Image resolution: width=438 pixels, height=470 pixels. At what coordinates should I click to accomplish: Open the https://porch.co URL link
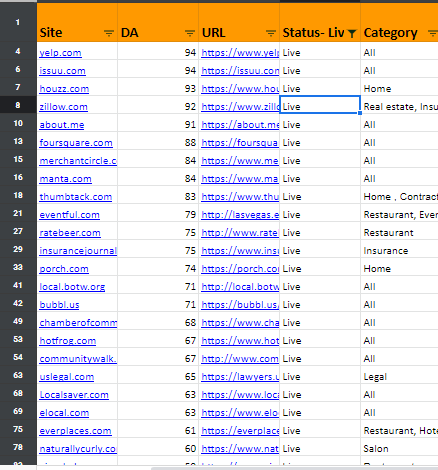[240, 269]
